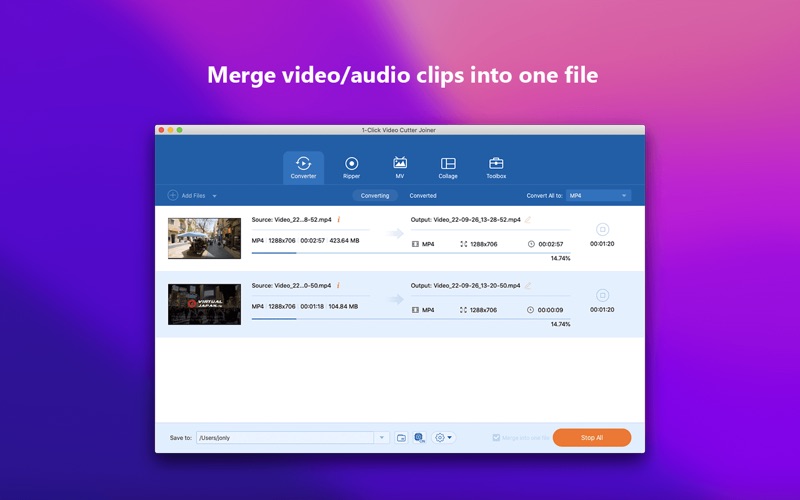
Task: Open the Ripper module
Action: click(x=351, y=167)
